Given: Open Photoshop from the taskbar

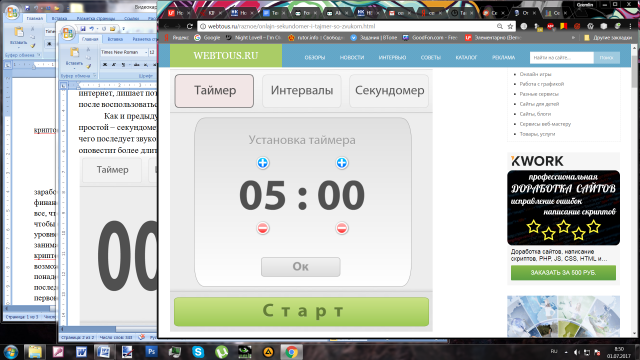Looking at the screenshot, I should [x=151, y=351].
